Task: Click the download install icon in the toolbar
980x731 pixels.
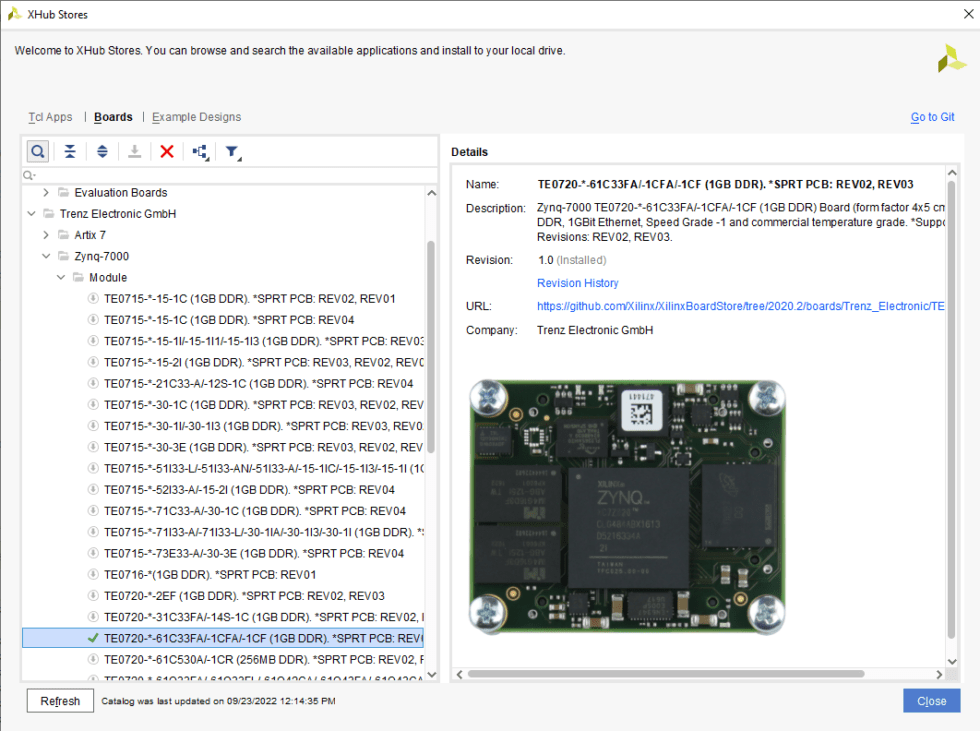Action: (135, 150)
